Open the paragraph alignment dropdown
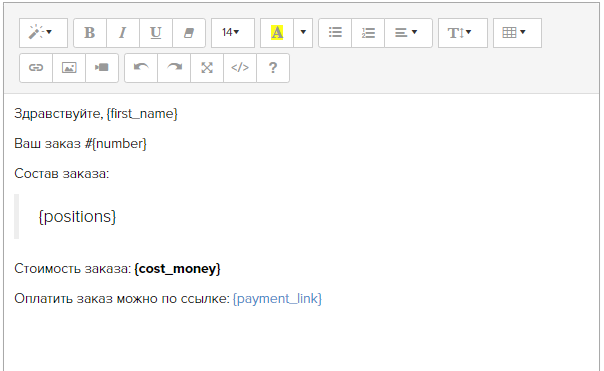Image resolution: width=604 pixels, height=371 pixels. (x=408, y=33)
